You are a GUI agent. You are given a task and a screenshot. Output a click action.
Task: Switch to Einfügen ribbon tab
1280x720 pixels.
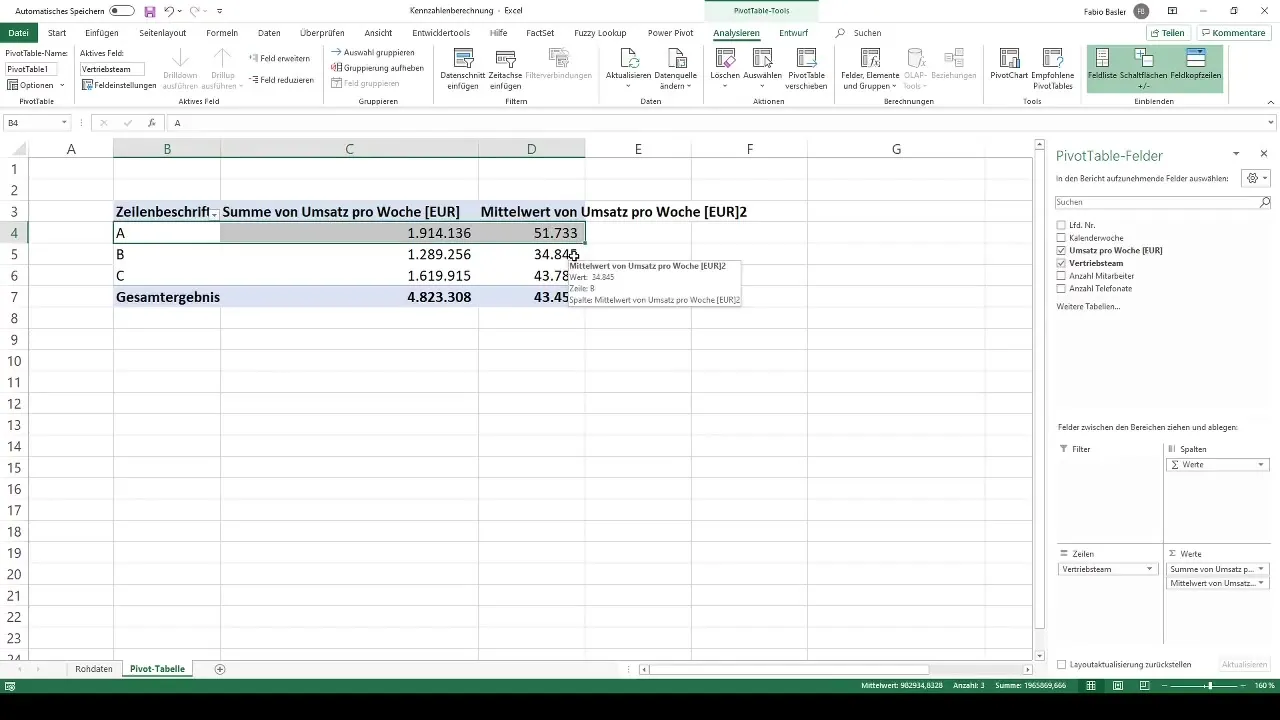coord(102,33)
